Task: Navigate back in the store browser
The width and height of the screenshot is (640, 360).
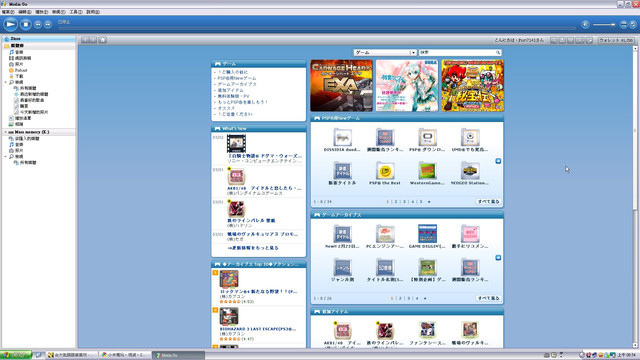Action: [85, 40]
